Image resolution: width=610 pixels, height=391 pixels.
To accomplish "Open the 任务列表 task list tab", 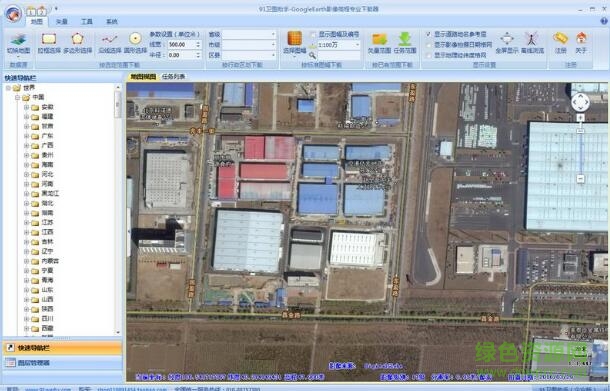I will (x=174, y=77).
